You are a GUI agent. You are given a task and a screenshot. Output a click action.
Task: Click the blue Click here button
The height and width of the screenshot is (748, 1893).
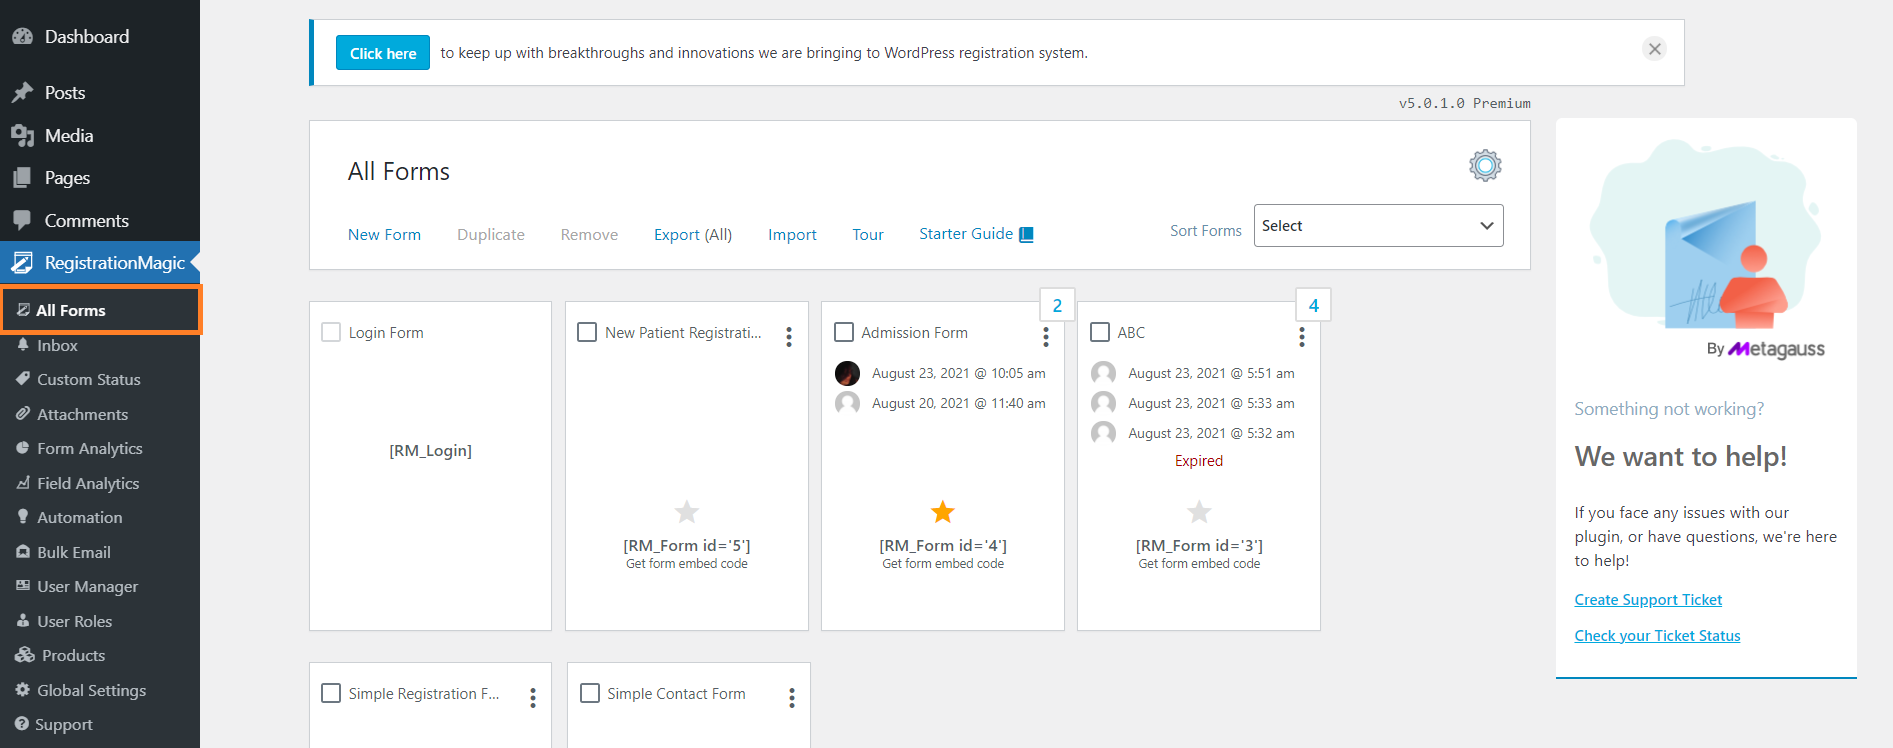(x=382, y=53)
